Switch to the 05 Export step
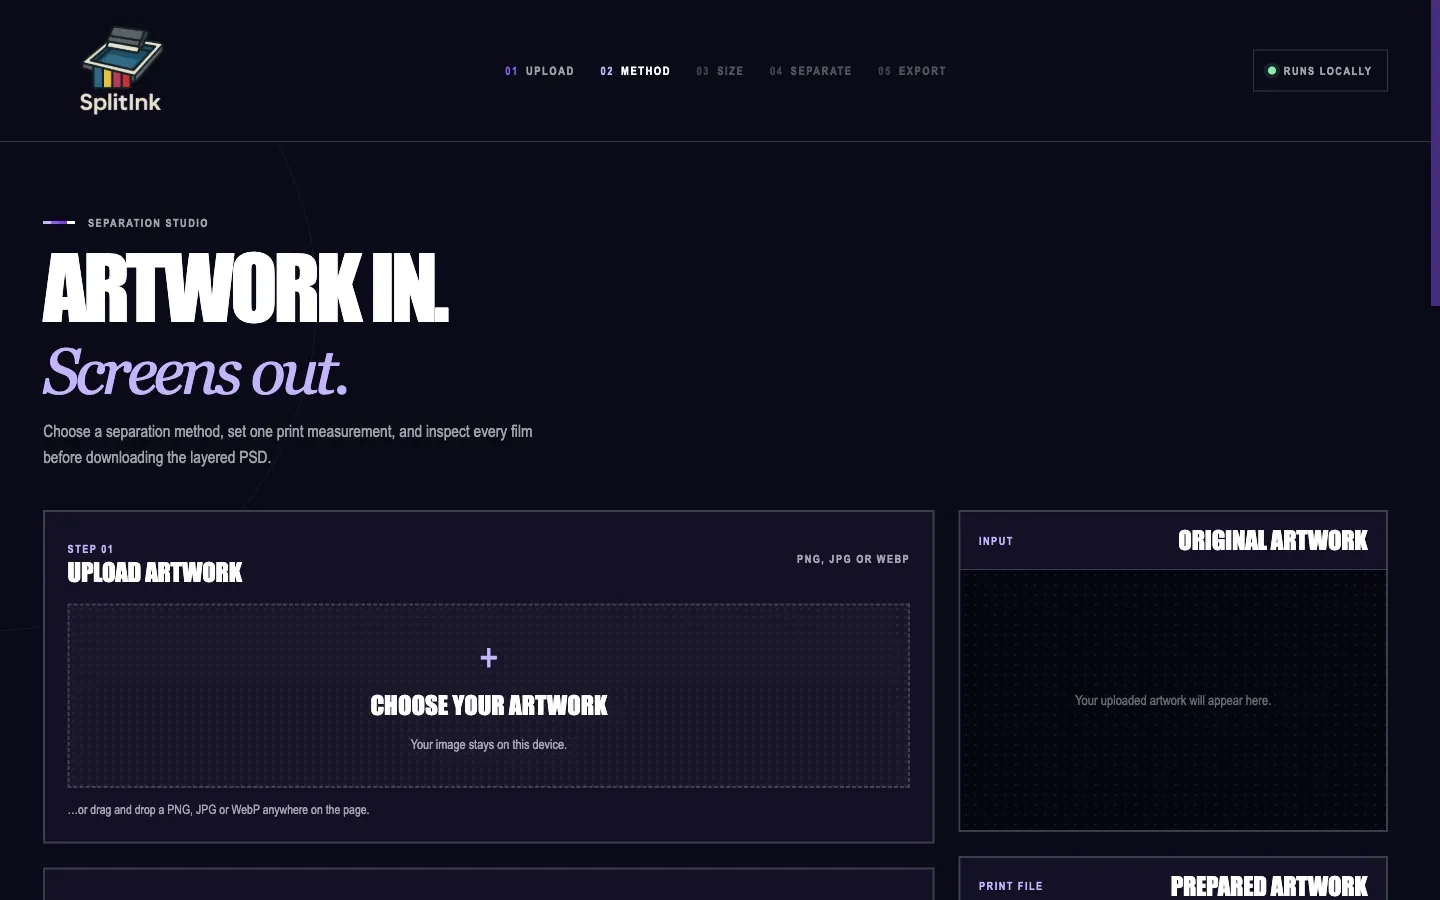The height and width of the screenshot is (900, 1440). 912,71
